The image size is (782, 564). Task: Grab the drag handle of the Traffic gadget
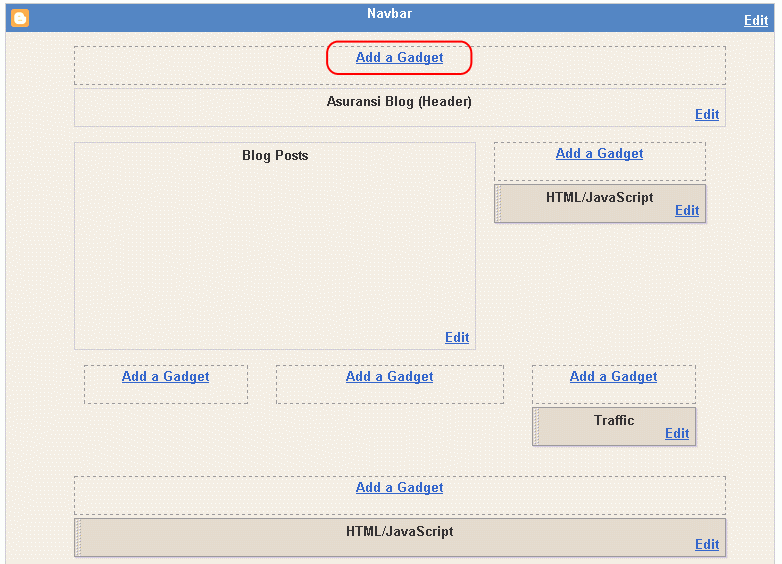click(536, 426)
